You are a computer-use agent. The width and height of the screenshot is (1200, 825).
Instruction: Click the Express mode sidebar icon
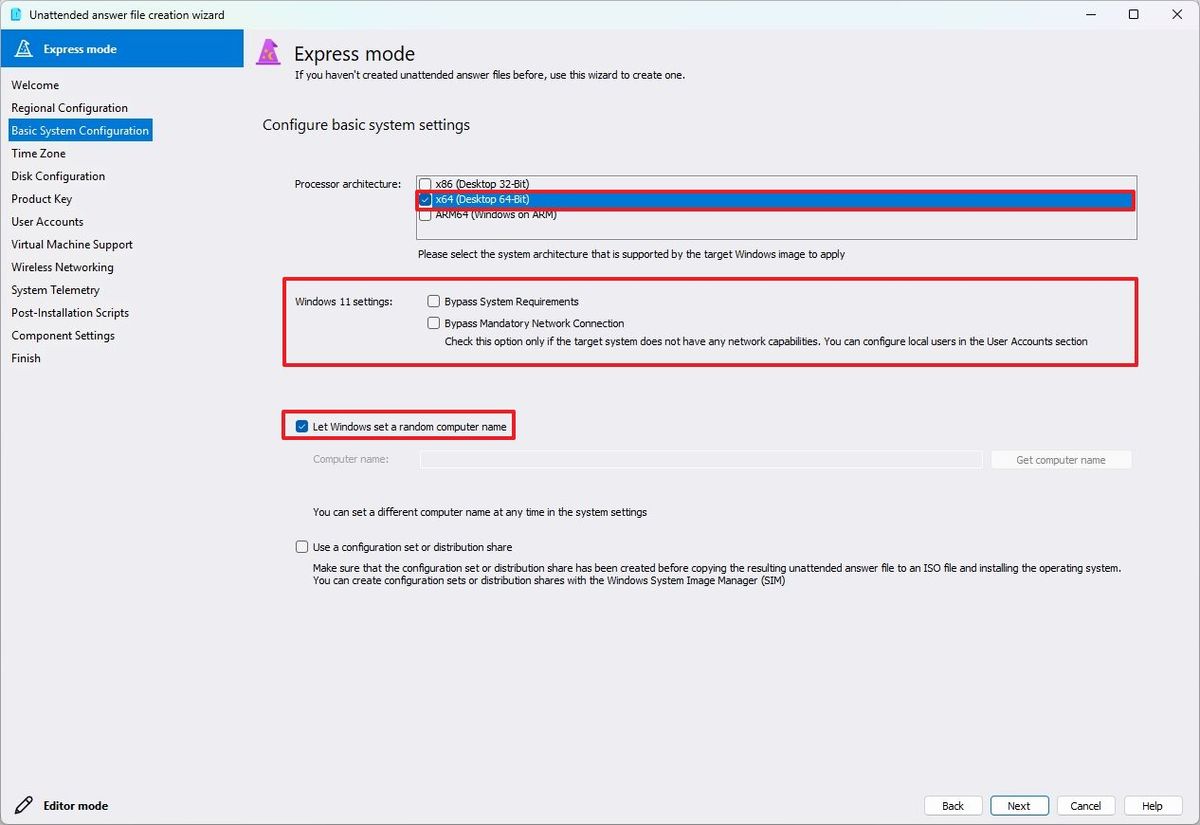click(22, 48)
